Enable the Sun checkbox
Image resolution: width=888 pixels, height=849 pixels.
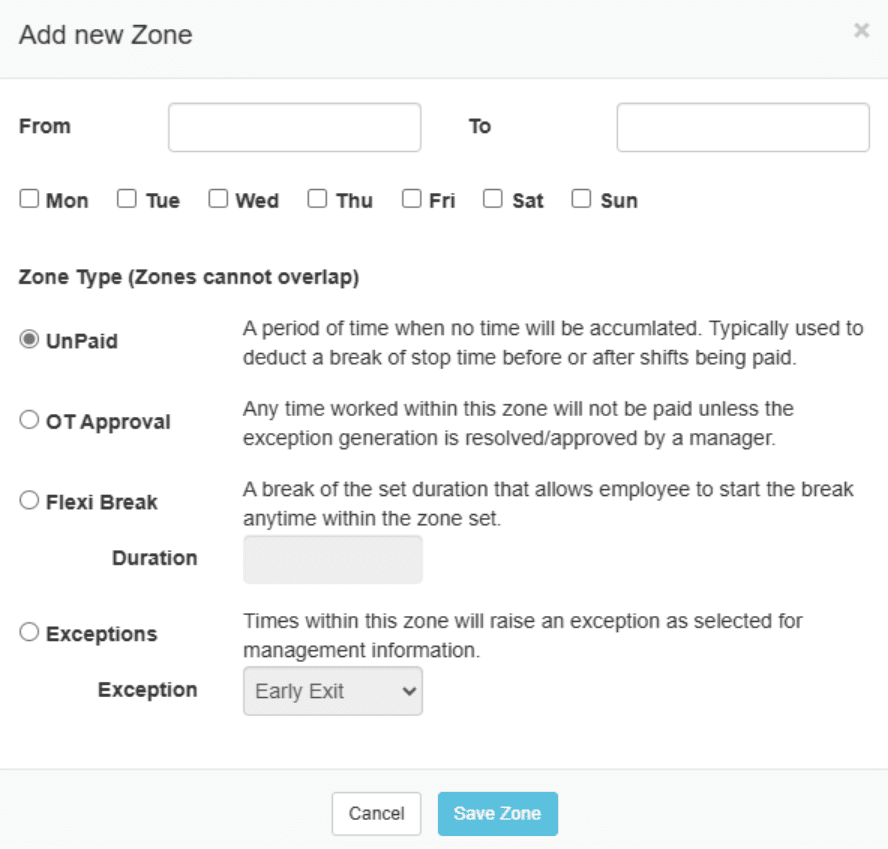click(x=581, y=199)
